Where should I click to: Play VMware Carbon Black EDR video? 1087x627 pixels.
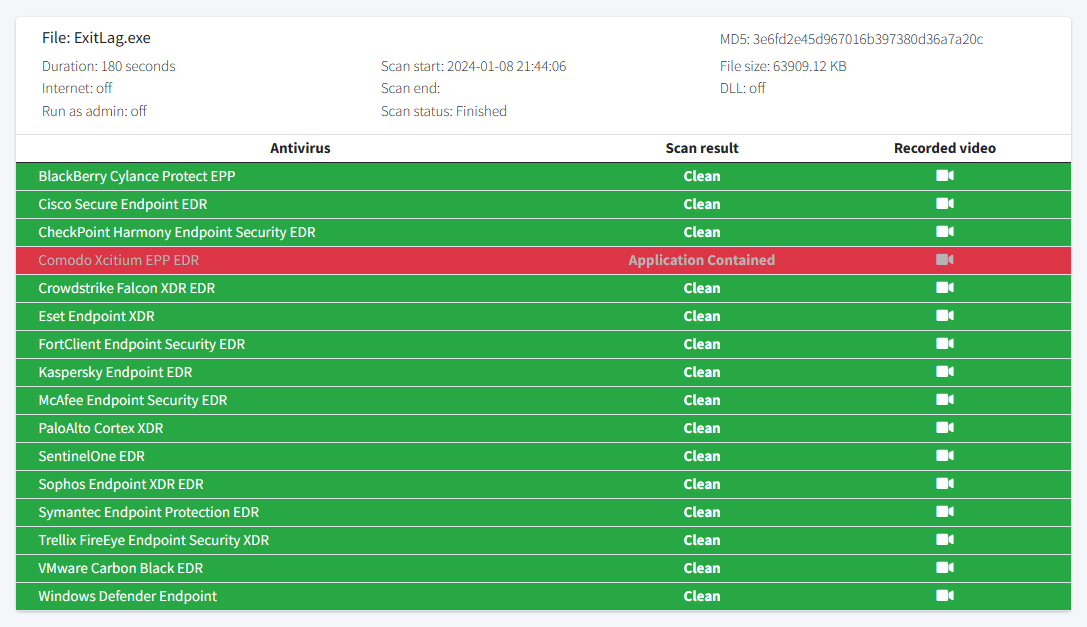click(x=945, y=568)
